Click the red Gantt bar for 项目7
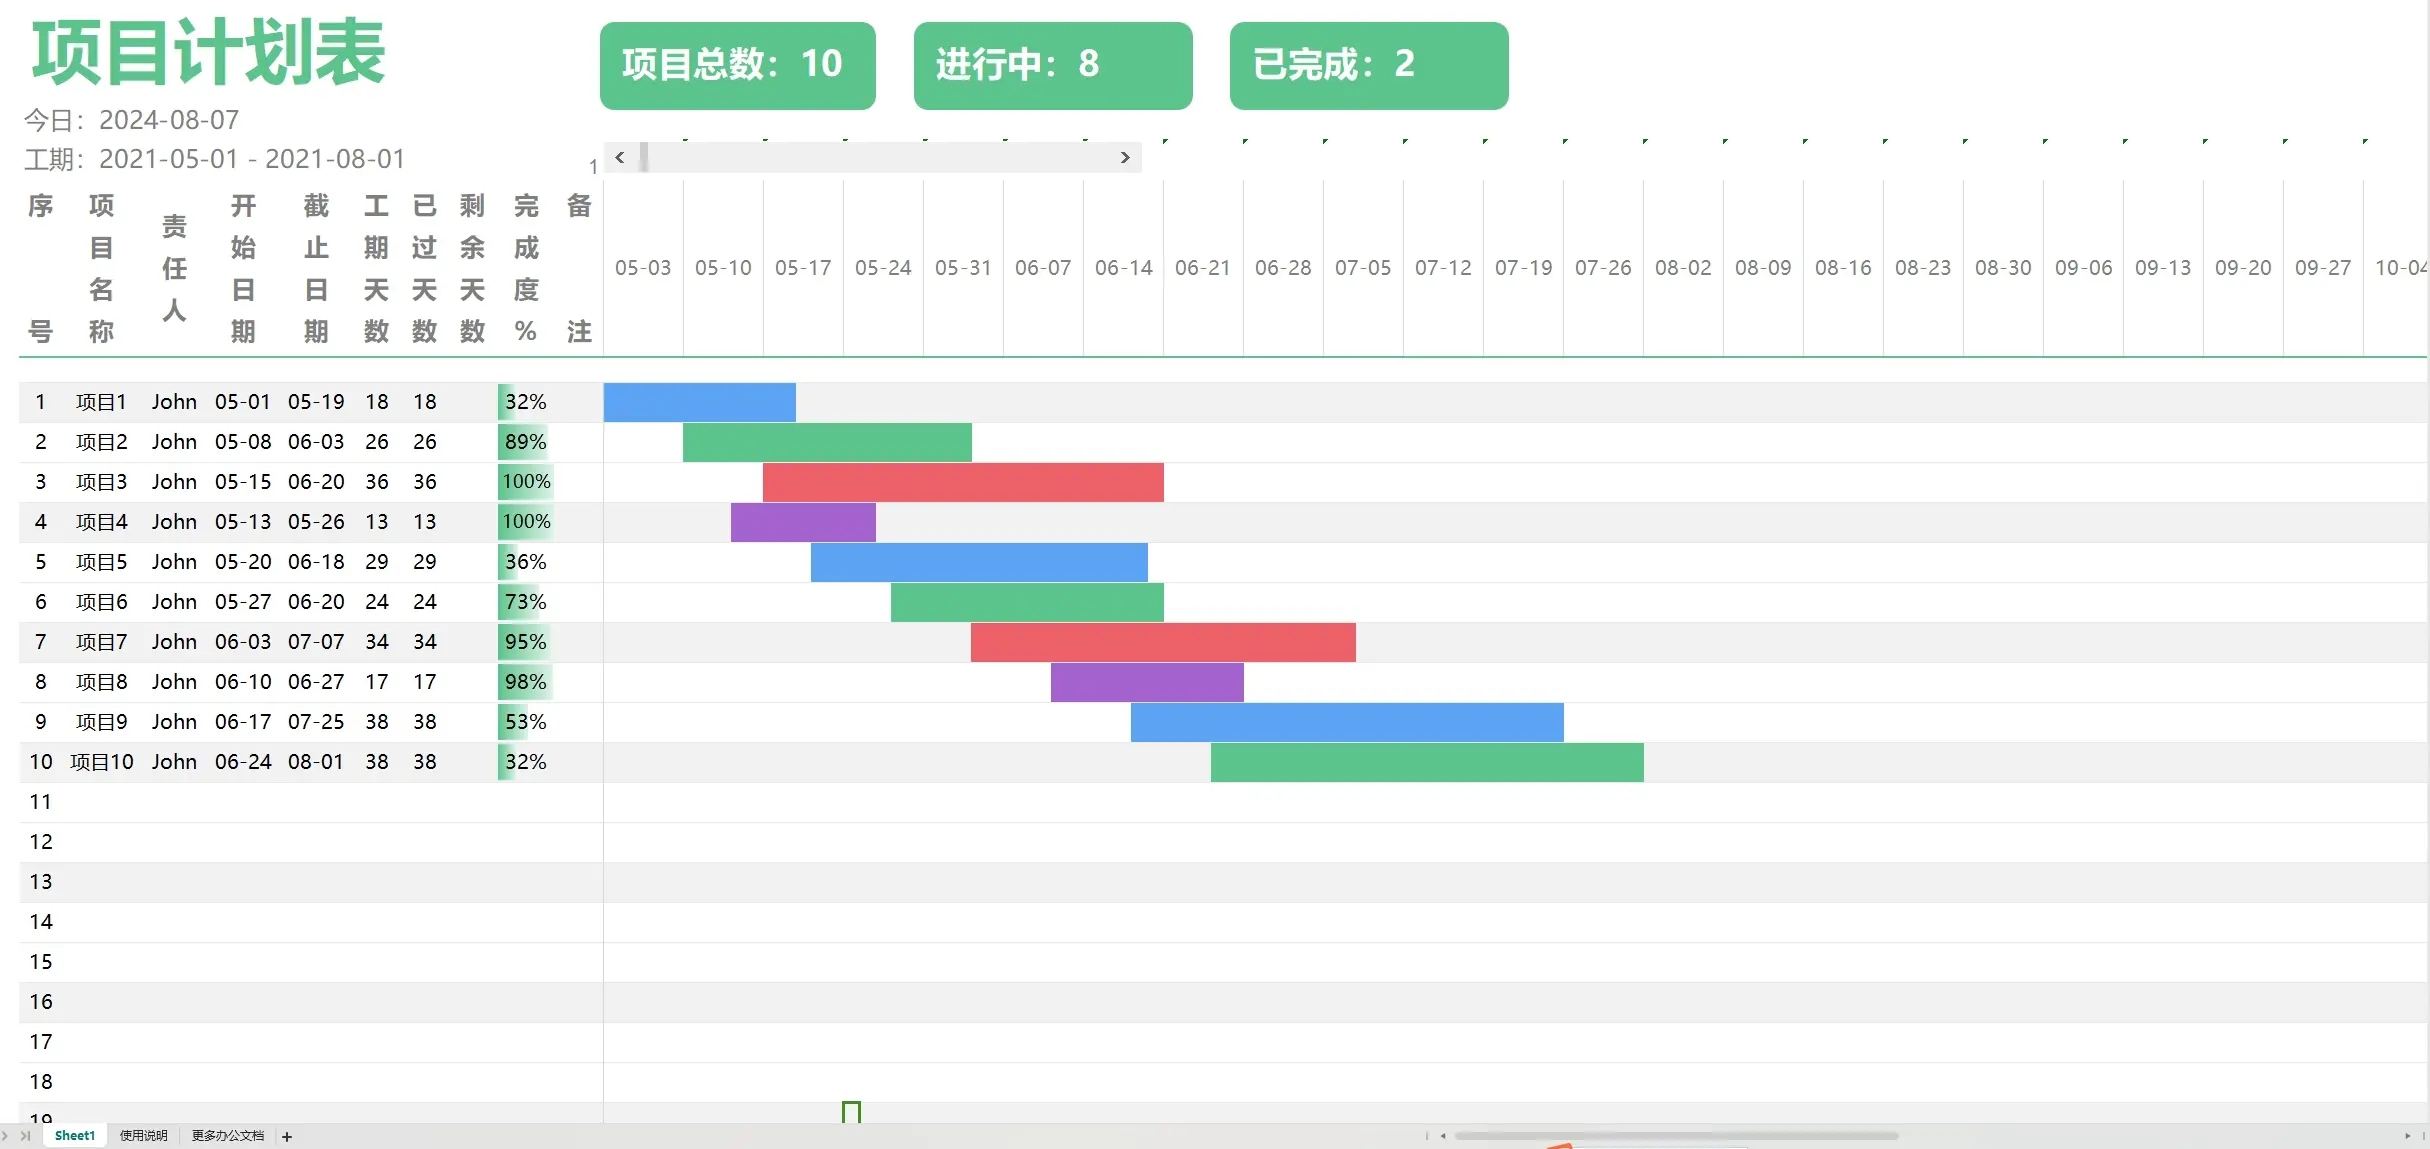The image size is (2430, 1149). coord(1163,642)
